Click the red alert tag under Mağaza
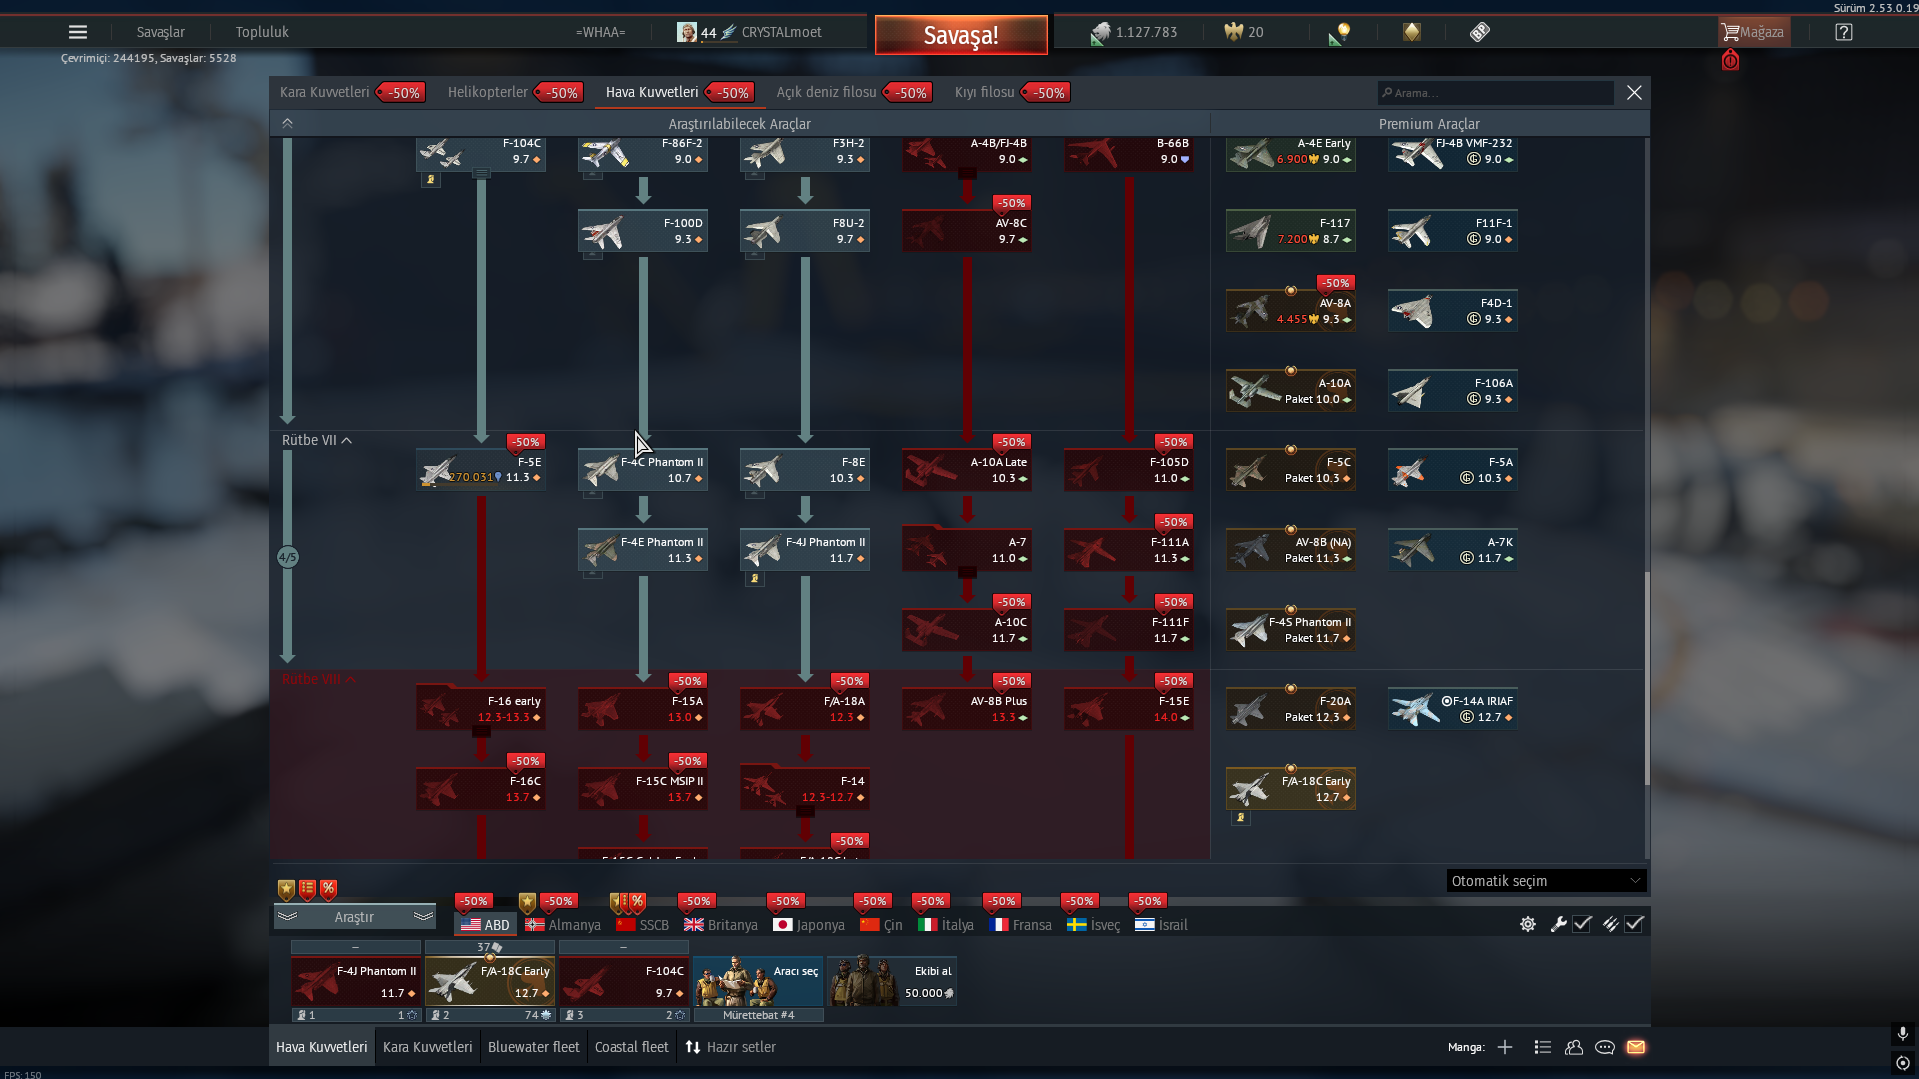Screen dimensions: 1919x1079 pyautogui.click(x=1730, y=60)
